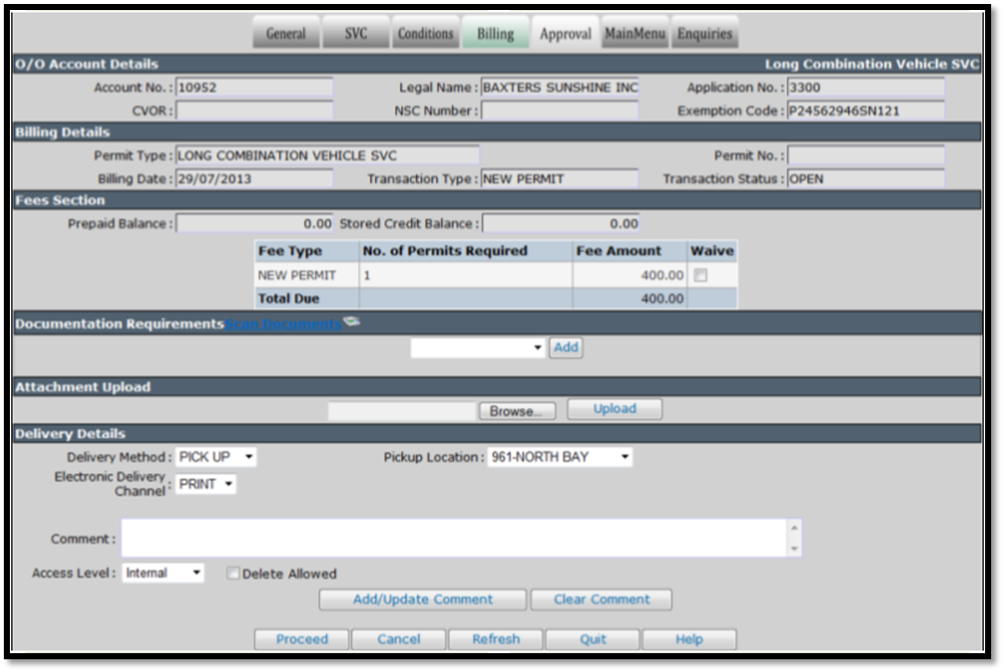The image size is (1004, 672).
Task: Open the Electronic Delivery Channel dropdown
Action: click(x=206, y=484)
